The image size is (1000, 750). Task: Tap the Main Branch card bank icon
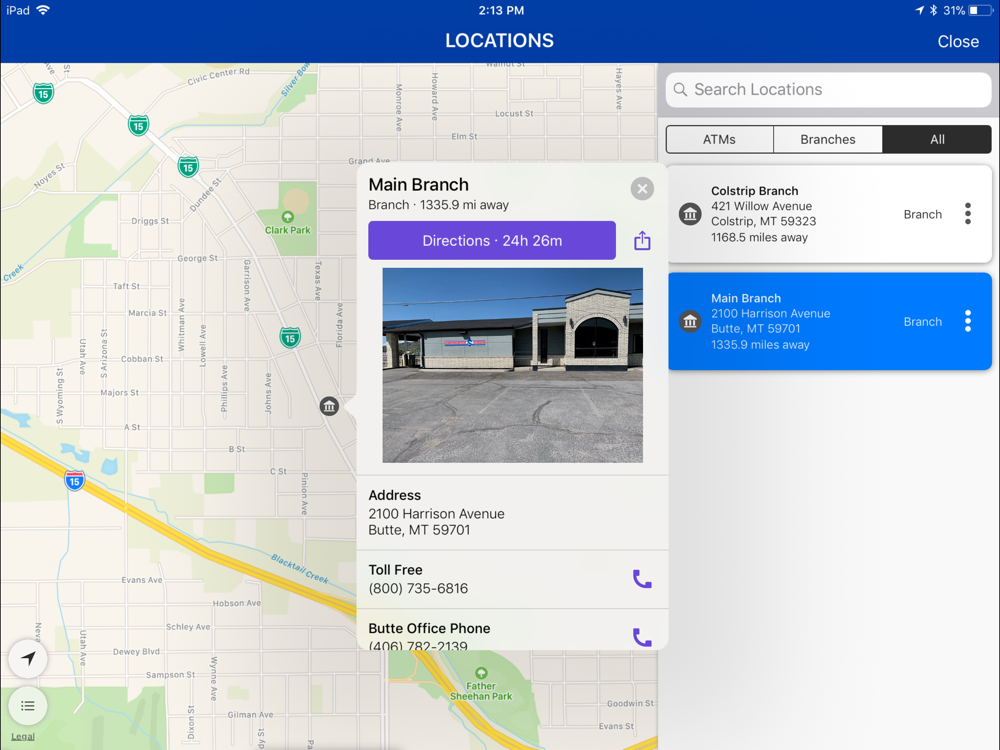click(x=689, y=321)
